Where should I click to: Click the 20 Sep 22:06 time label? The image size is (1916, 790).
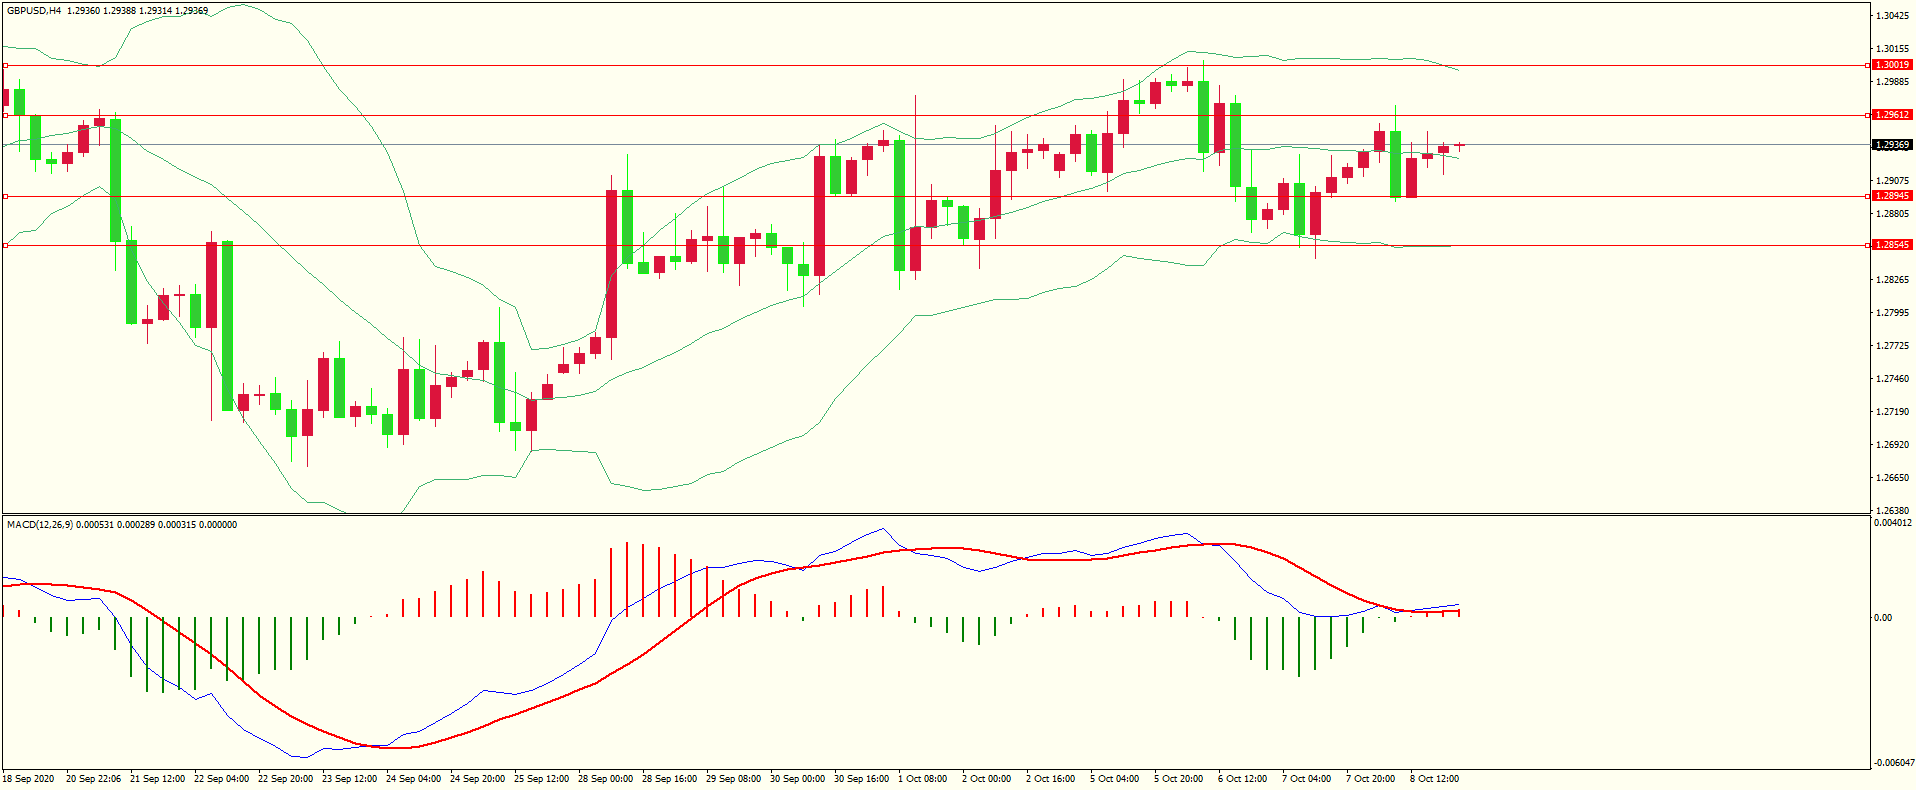click(94, 779)
